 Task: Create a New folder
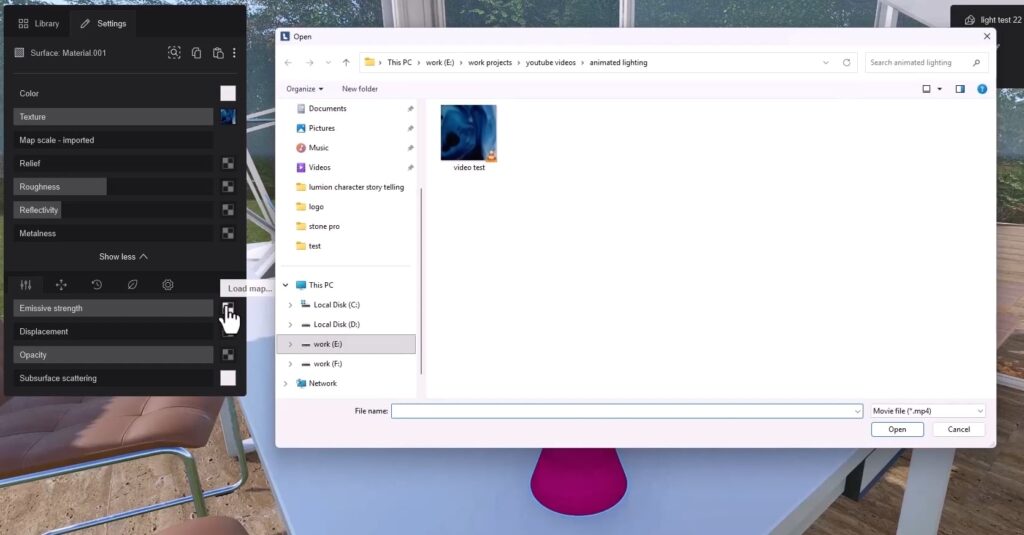[x=360, y=89]
